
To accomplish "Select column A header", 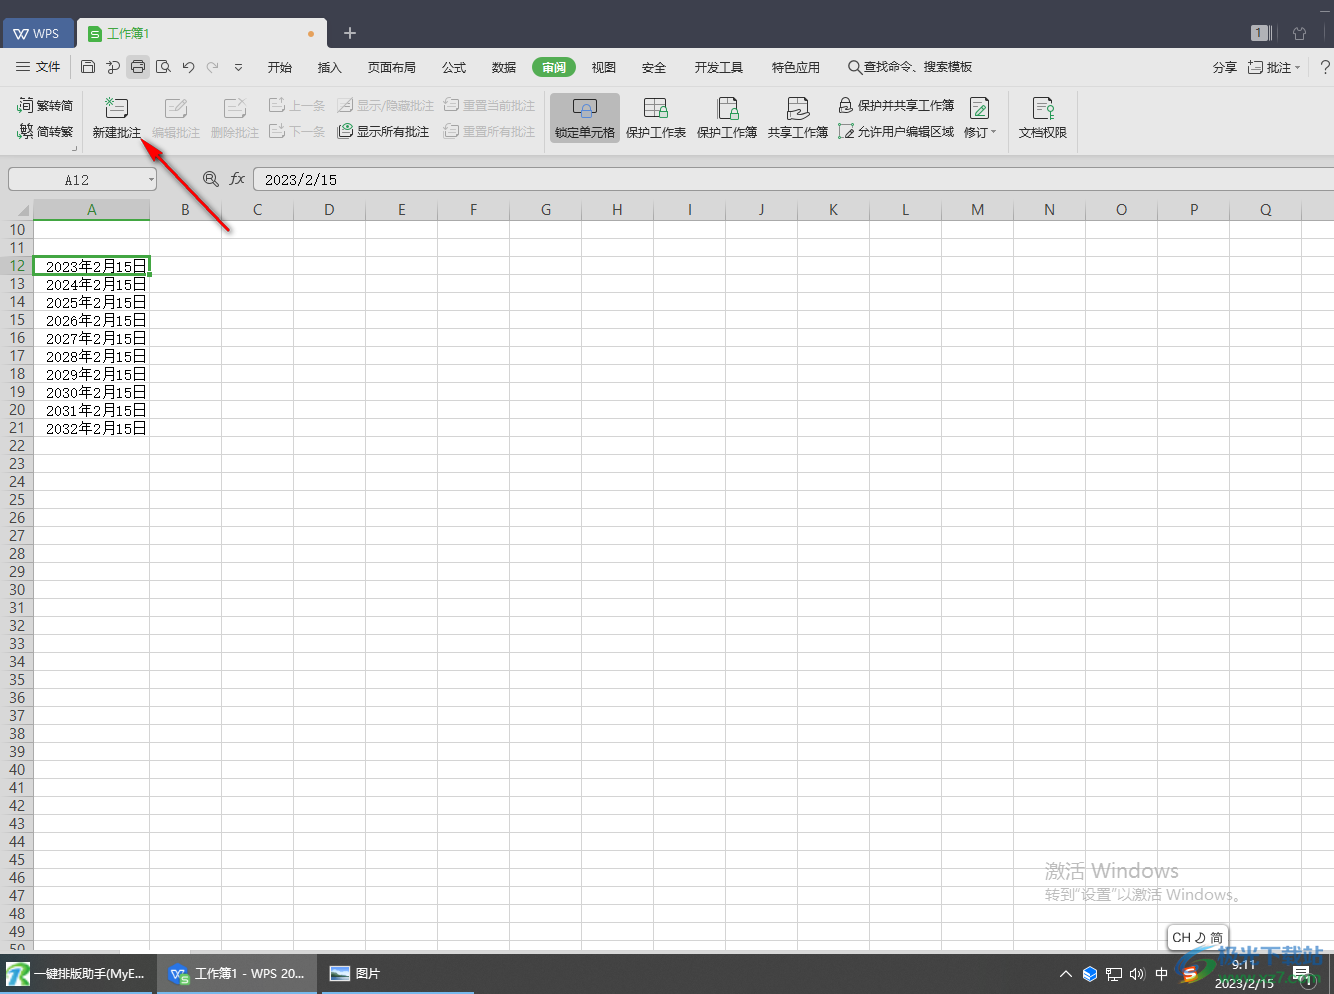I will click(x=92, y=210).
